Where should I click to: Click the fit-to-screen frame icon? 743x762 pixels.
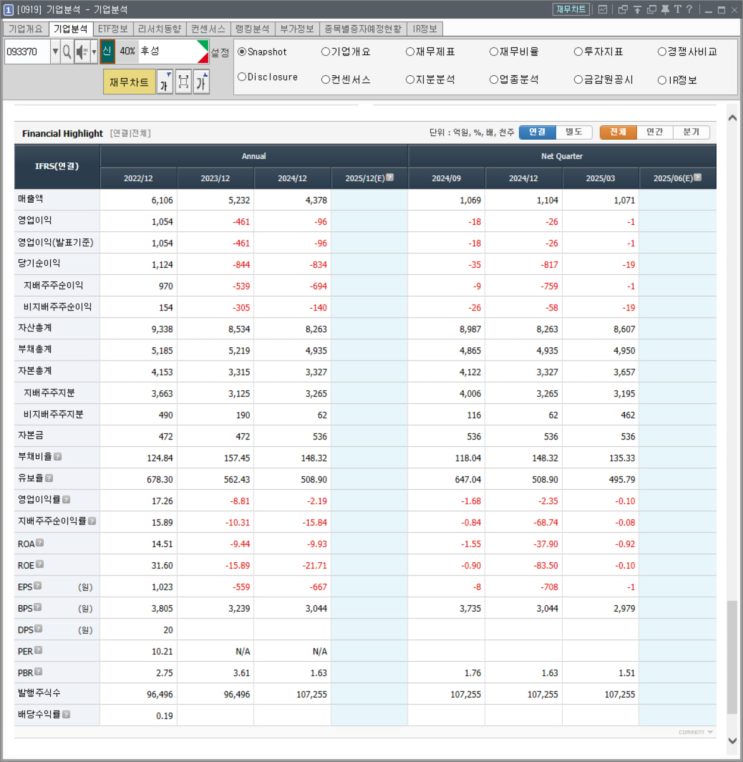[x=183, y=82]
